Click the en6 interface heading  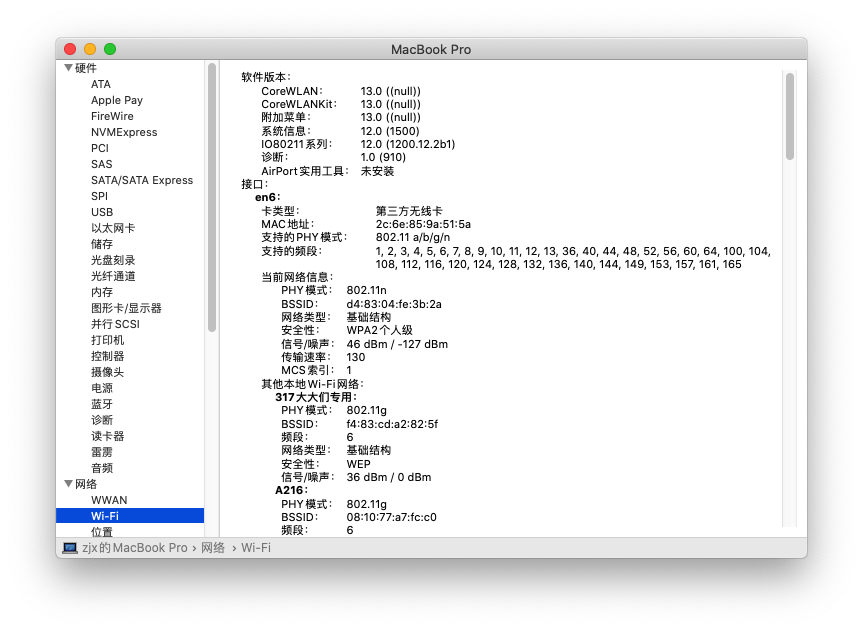267,197
